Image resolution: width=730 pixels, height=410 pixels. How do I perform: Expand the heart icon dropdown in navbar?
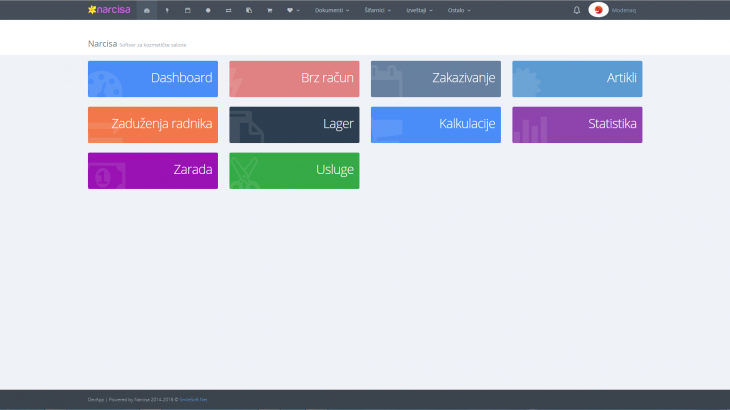tap(293, 10)
